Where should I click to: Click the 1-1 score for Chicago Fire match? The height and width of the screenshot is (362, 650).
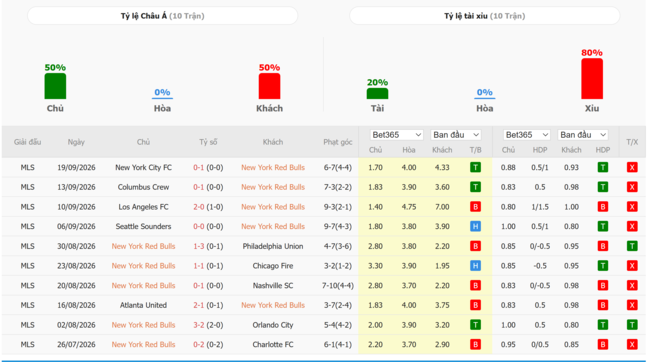pyautogui.click(x=199, y=266)
